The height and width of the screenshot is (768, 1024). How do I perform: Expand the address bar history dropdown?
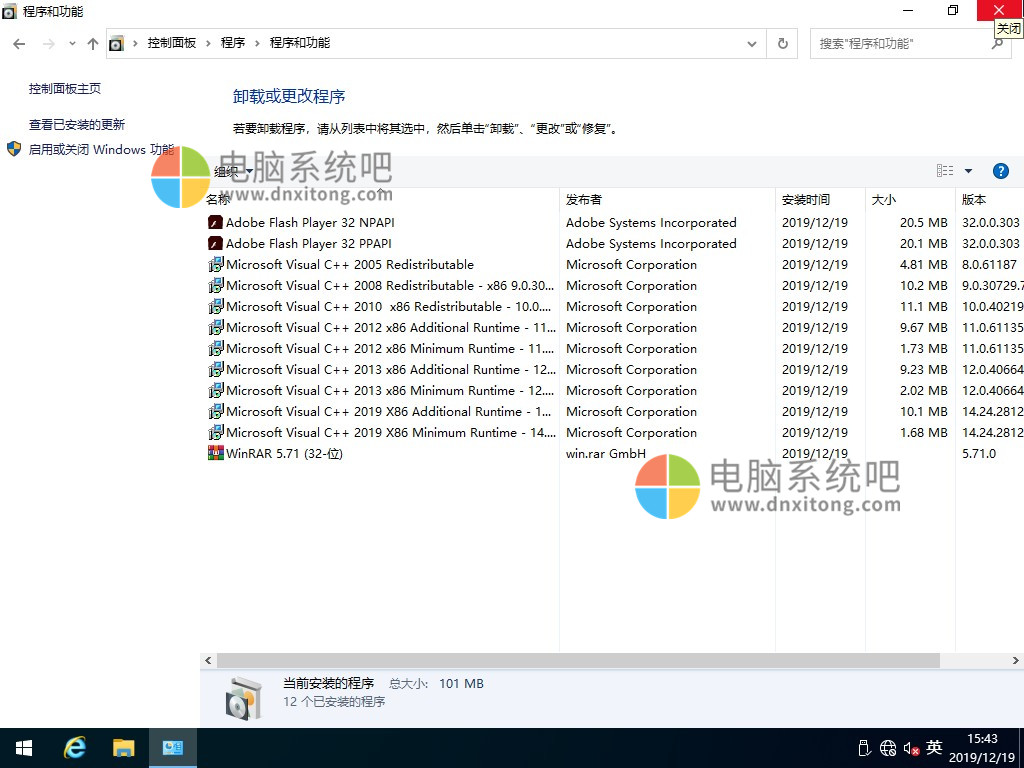(x=752, y=44)
